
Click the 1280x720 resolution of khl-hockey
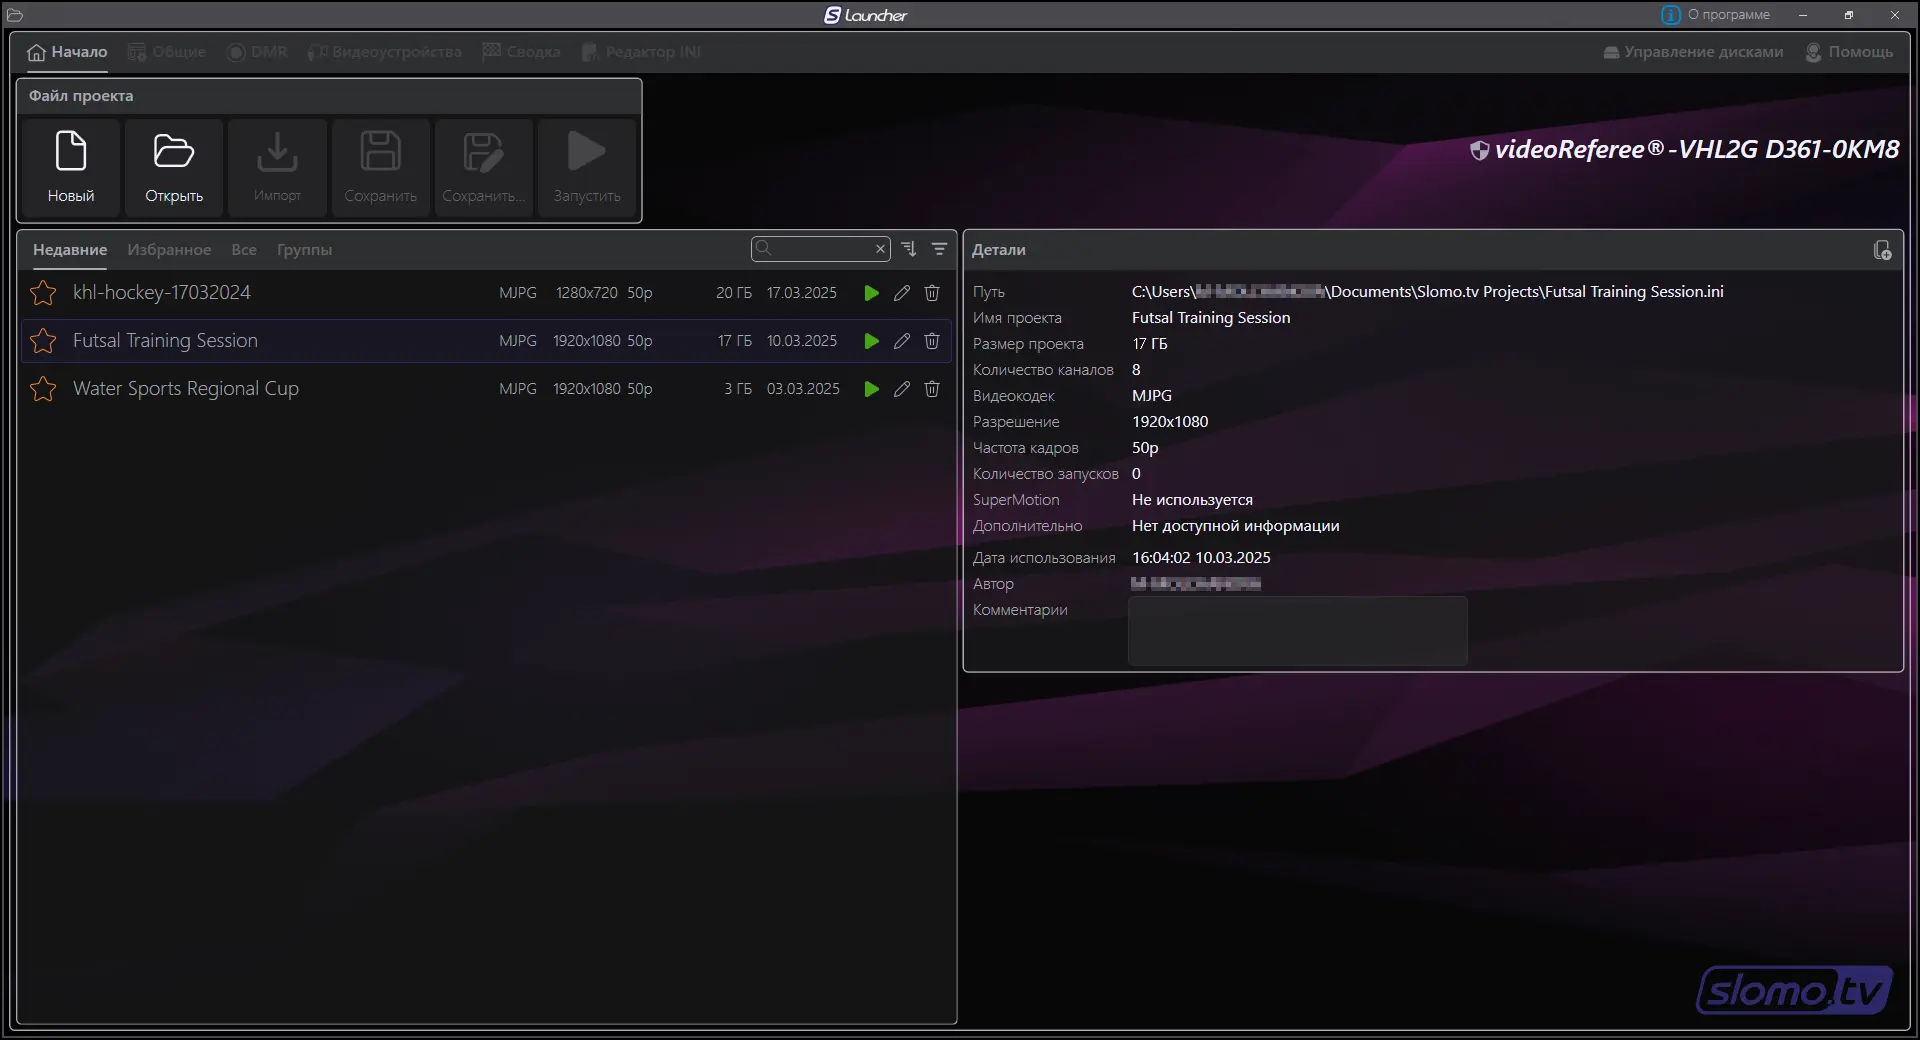coord(587,293)
